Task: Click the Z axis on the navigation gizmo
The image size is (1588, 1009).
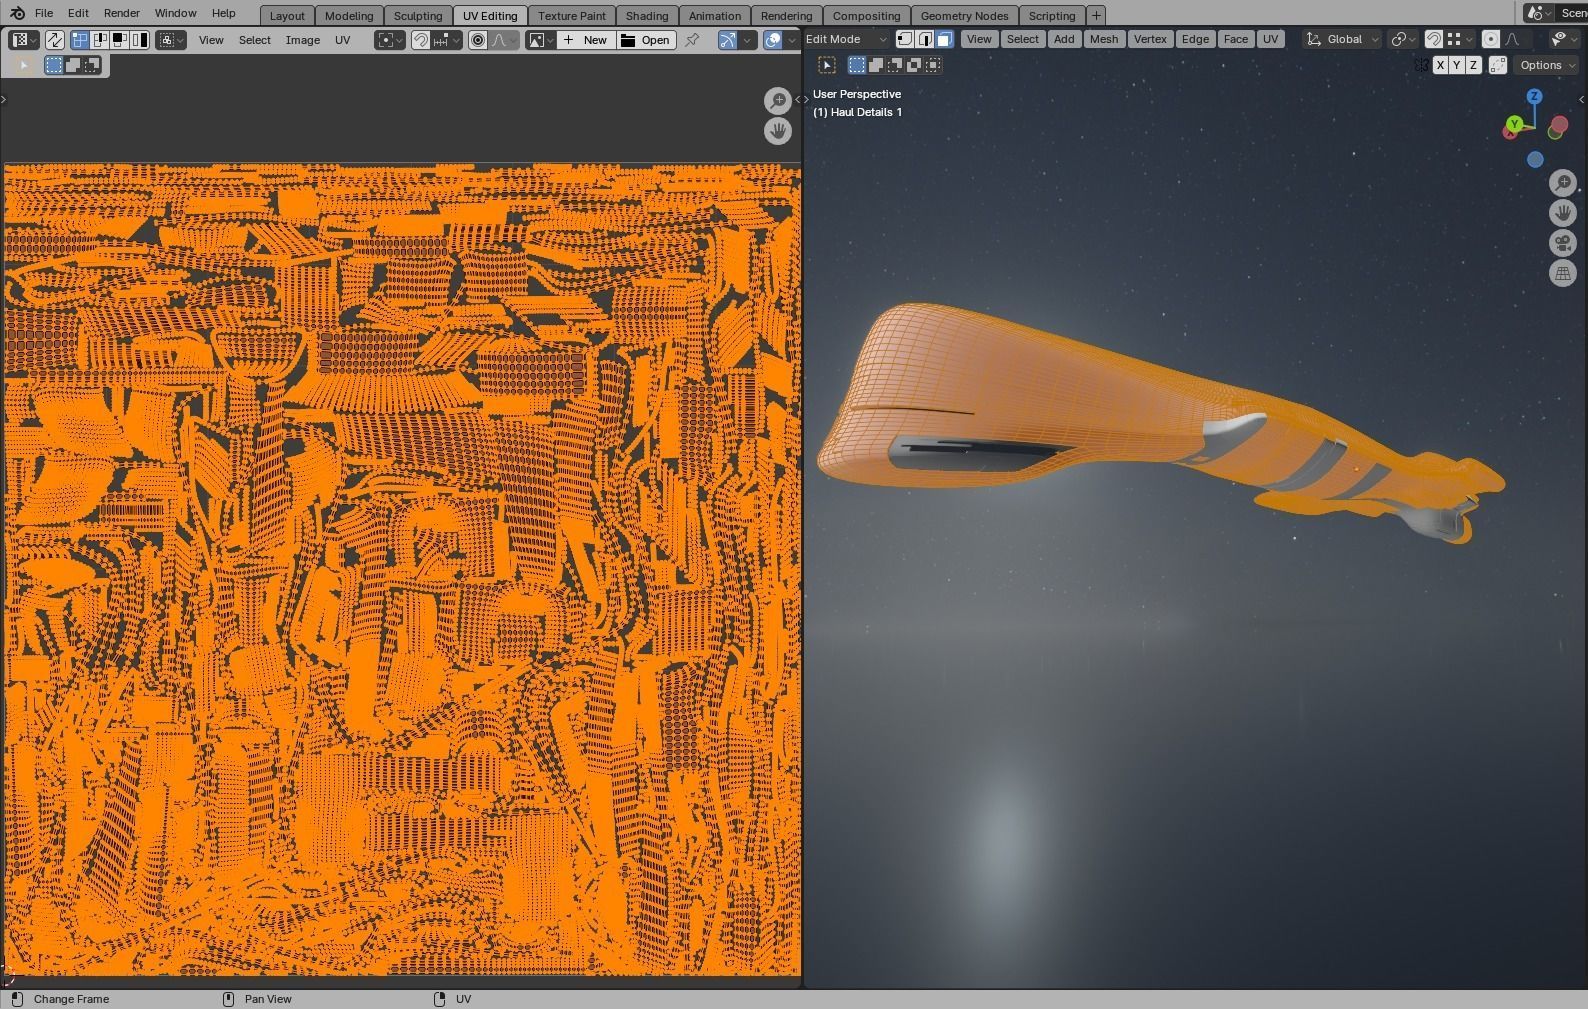Action: pos(1534,96)
